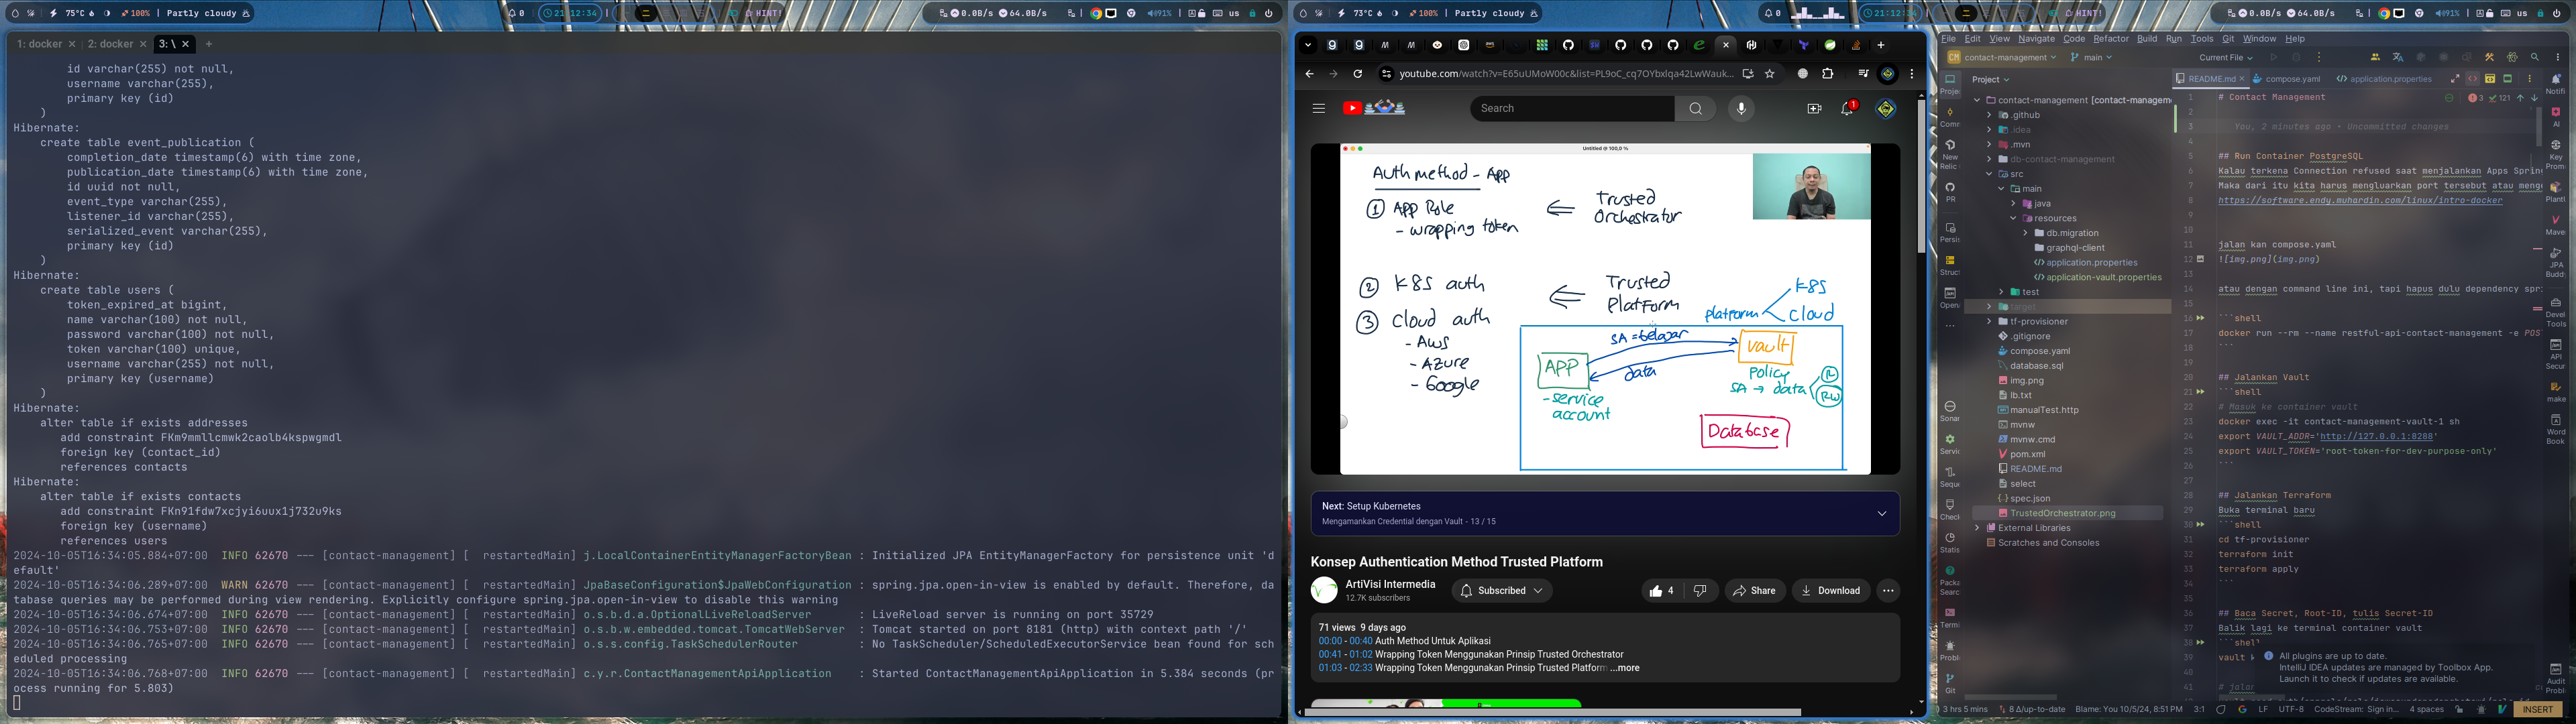Open the browser media control icon
This screenshot has width=2576, height=724.
tap(1863, 74)
